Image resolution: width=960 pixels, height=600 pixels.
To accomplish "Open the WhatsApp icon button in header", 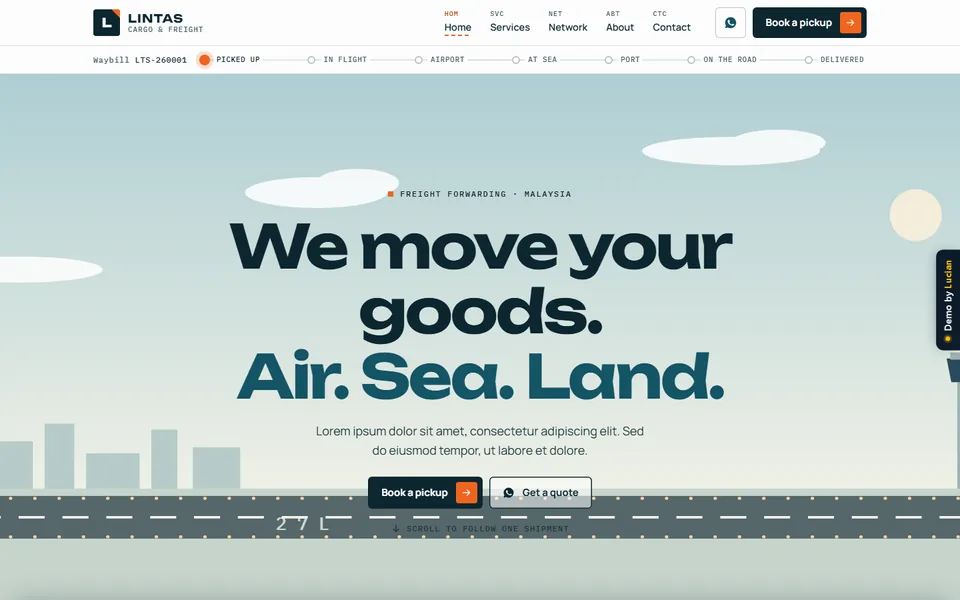I will 730,23.
